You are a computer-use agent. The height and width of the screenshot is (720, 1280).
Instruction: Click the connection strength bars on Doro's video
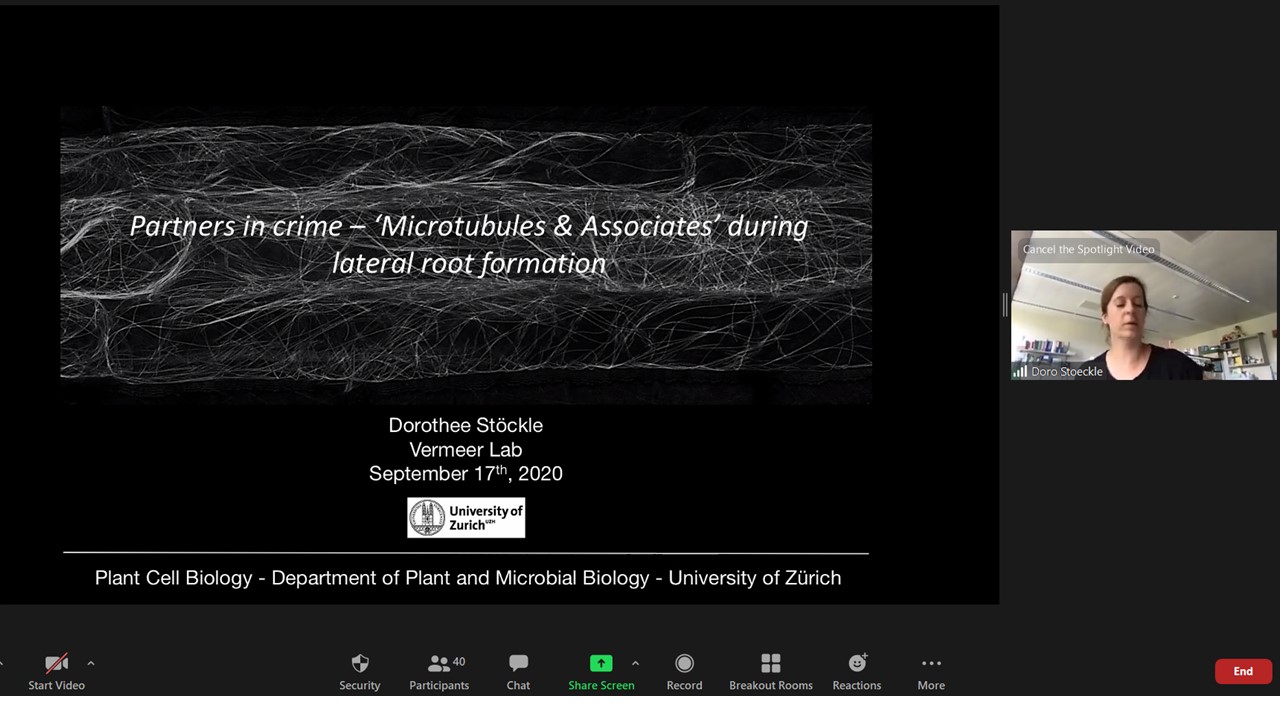coord(1020,371)
